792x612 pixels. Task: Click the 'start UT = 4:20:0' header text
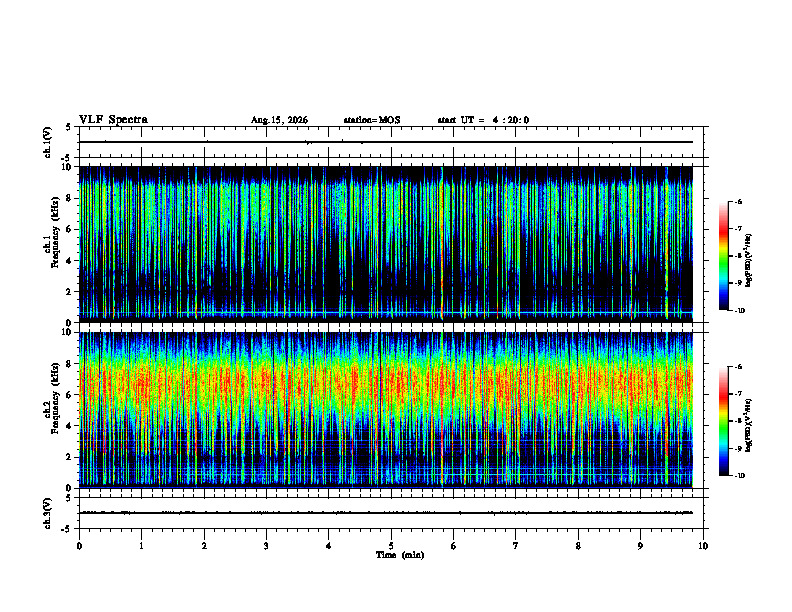click(x=483, y=120)
